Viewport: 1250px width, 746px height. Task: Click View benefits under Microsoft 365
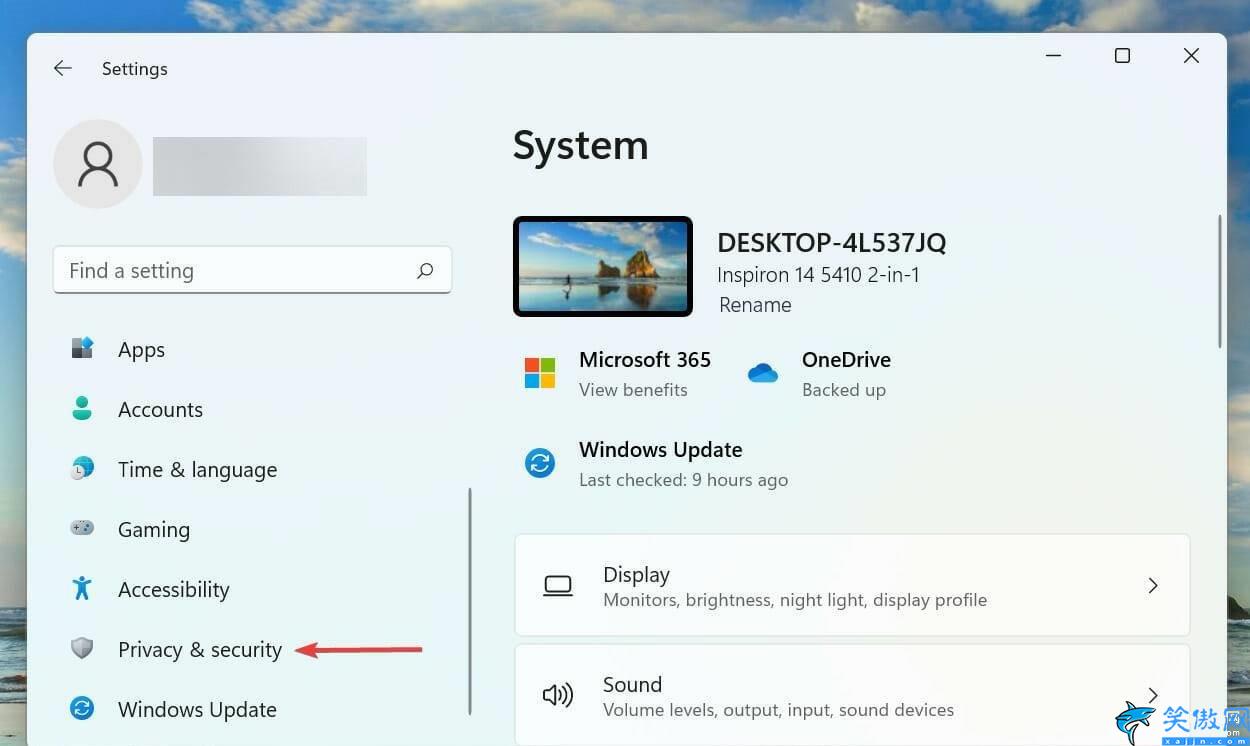[x=633, y=390]
